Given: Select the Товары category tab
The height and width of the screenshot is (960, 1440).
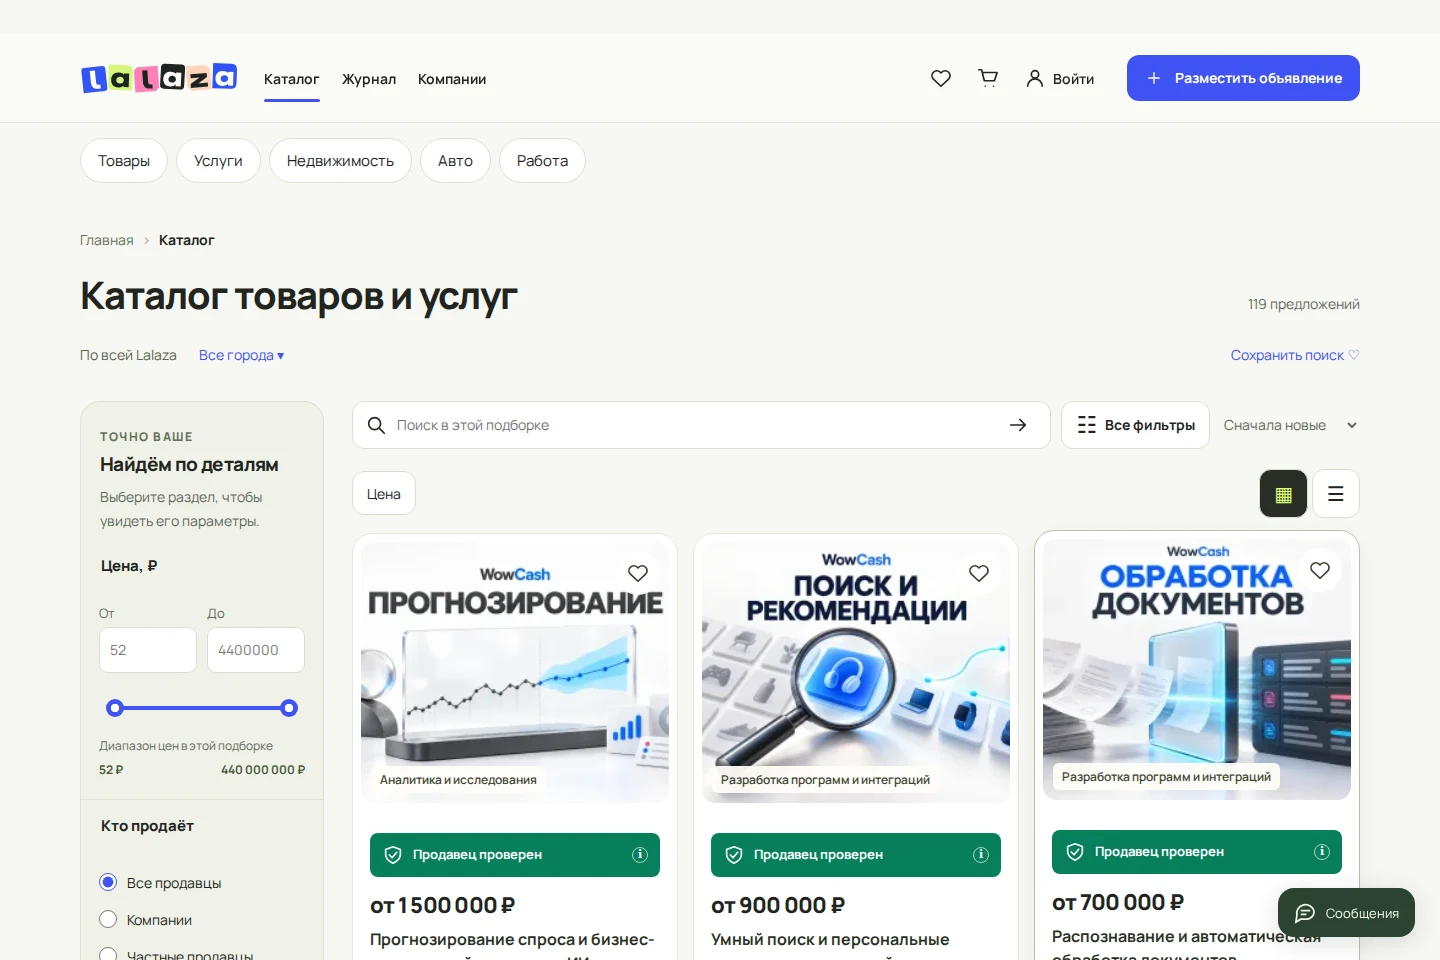Looking at the screenshot, I should [x=124, y=161].
